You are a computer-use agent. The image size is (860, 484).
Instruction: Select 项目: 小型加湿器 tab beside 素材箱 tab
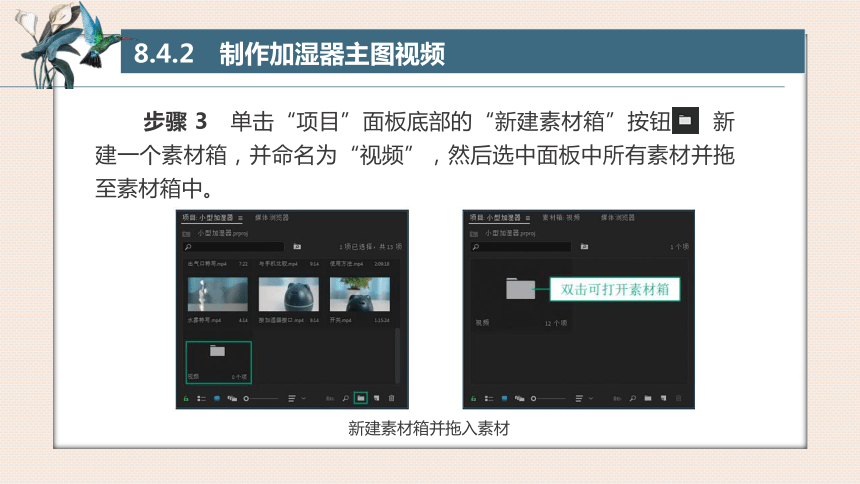[495, 218]
